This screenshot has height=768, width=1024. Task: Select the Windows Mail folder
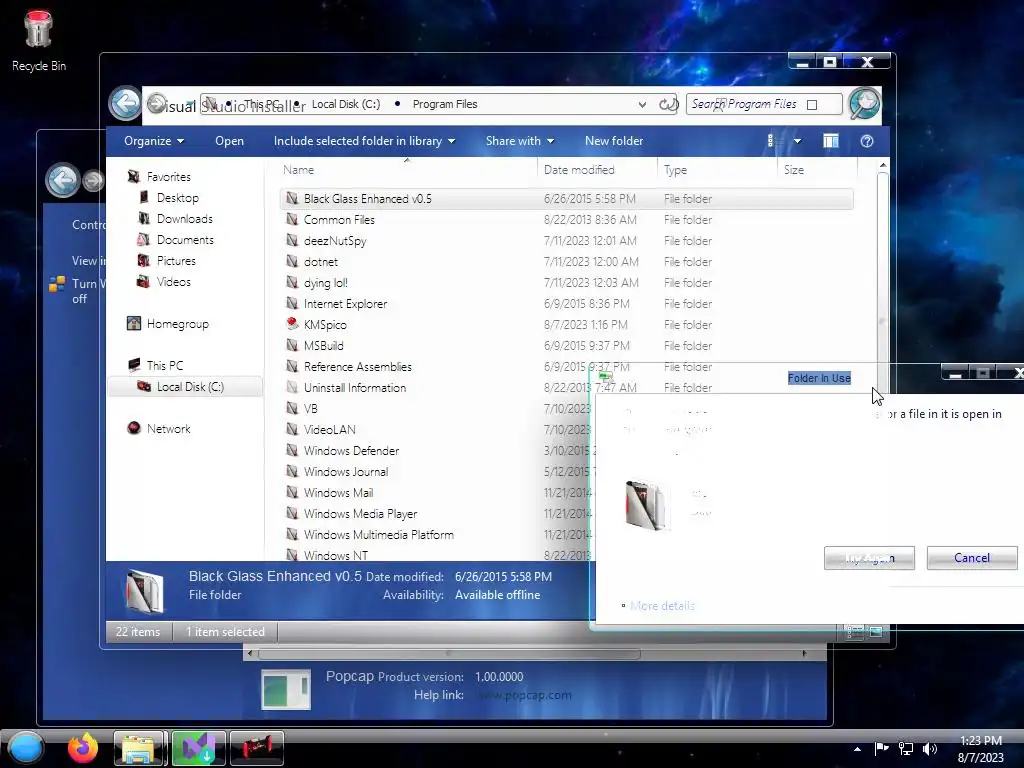pyautogui.click(x=338, y=492)
